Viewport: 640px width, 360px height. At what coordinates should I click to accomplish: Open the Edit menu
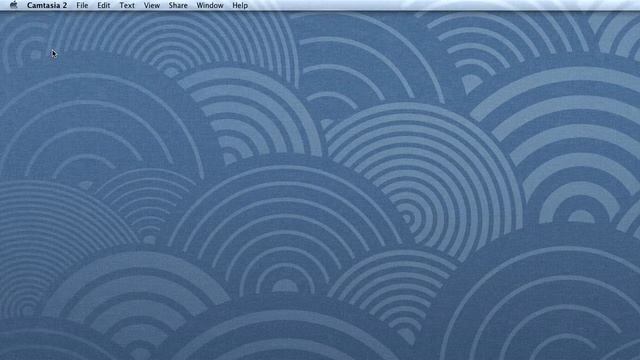(x=104, y=5)
